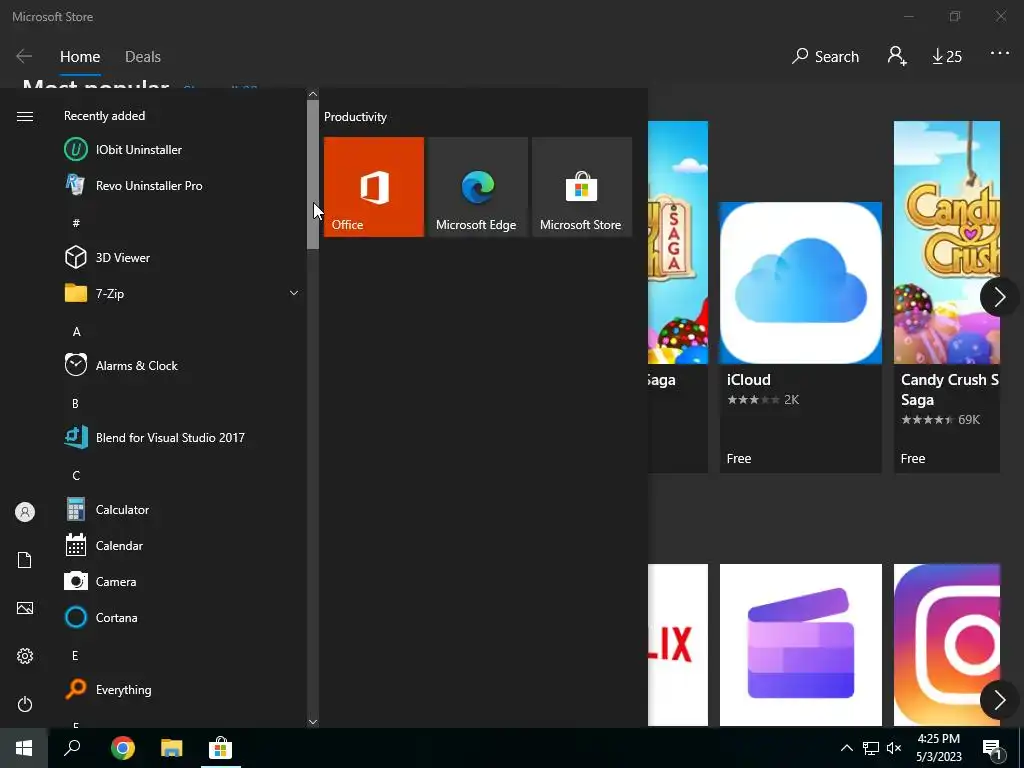Viewport: 1024px width, 768px height.
Task: Click the Recently added heading
Action: click(x=104, y=116)
